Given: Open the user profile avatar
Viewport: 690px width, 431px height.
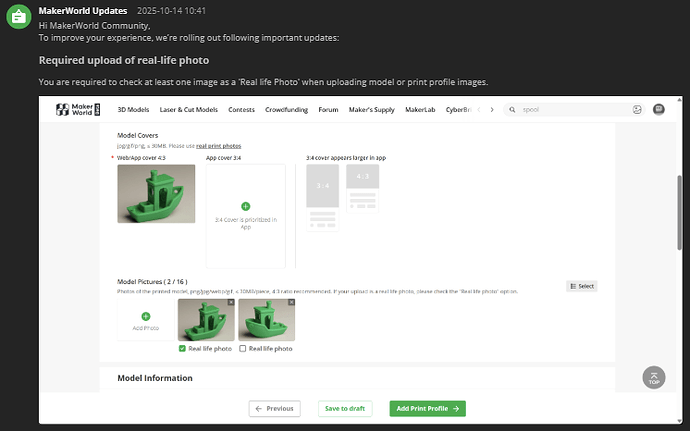Looking at the screenshot, I should [x=658, y=109].
